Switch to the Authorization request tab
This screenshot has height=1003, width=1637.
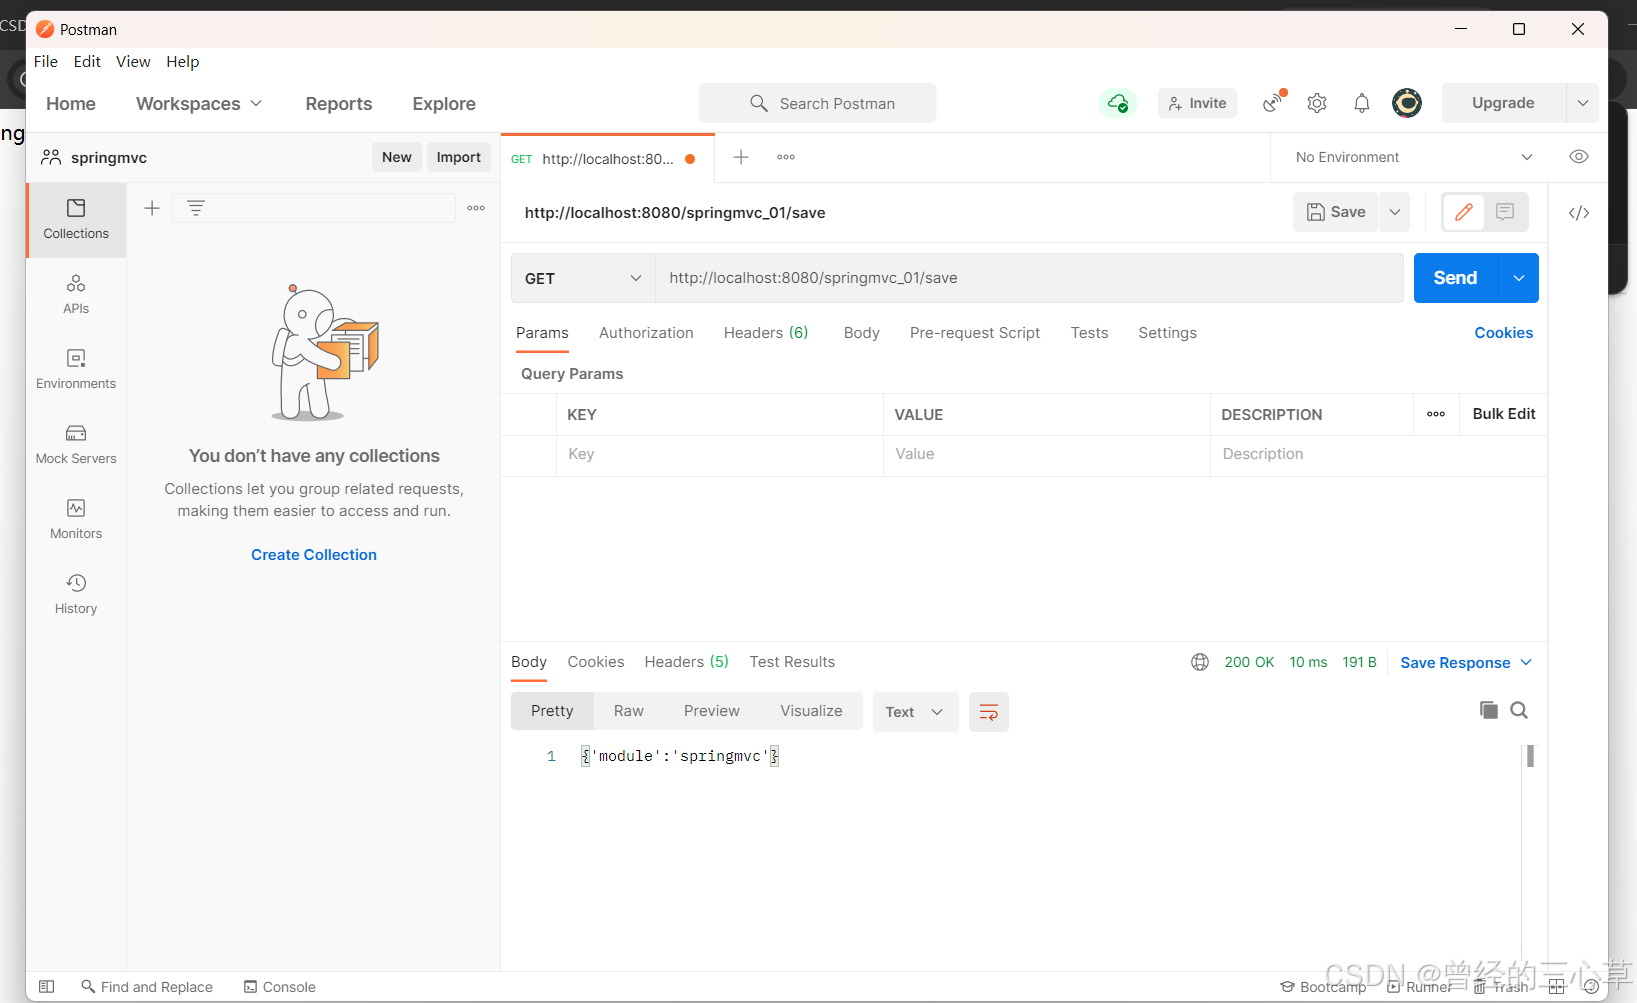click(x=646, y=333)
